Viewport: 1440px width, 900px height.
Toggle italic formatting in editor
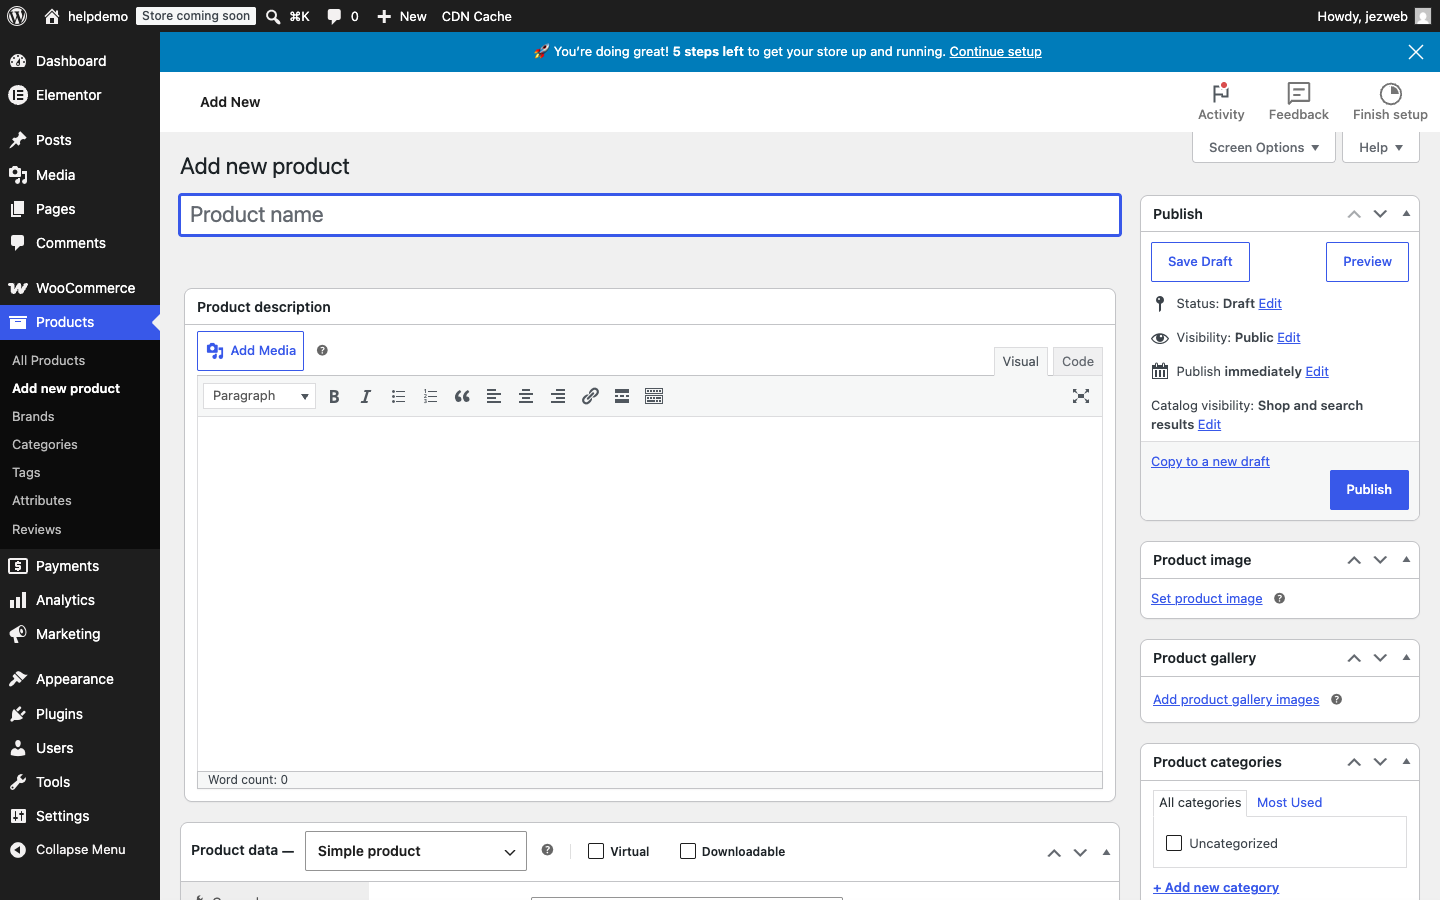[366, 397]
